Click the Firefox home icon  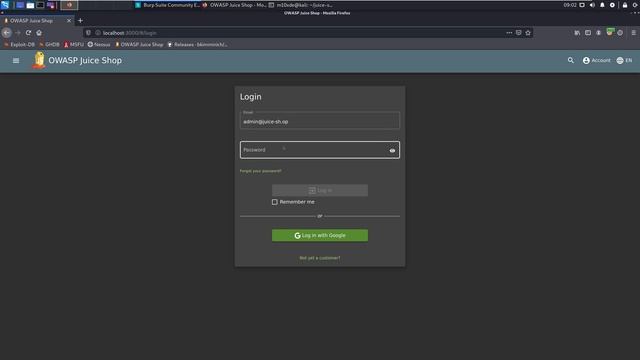tap(39, 33)
